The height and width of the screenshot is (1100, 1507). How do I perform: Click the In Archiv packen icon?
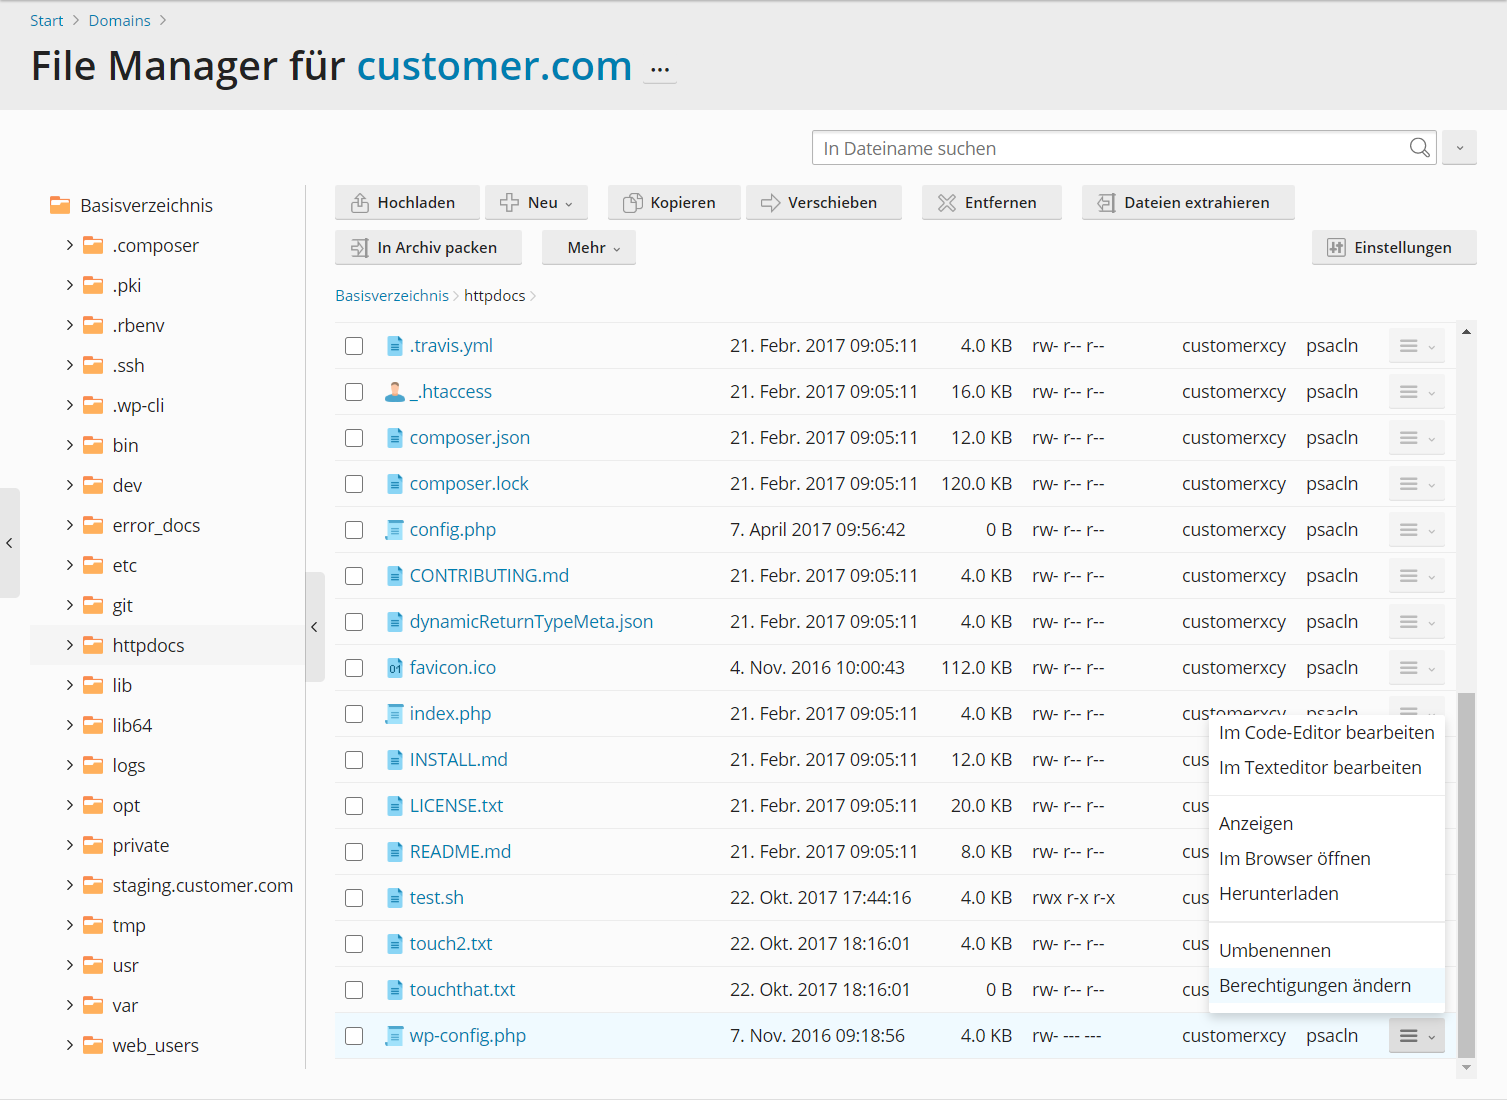[360, 248]
